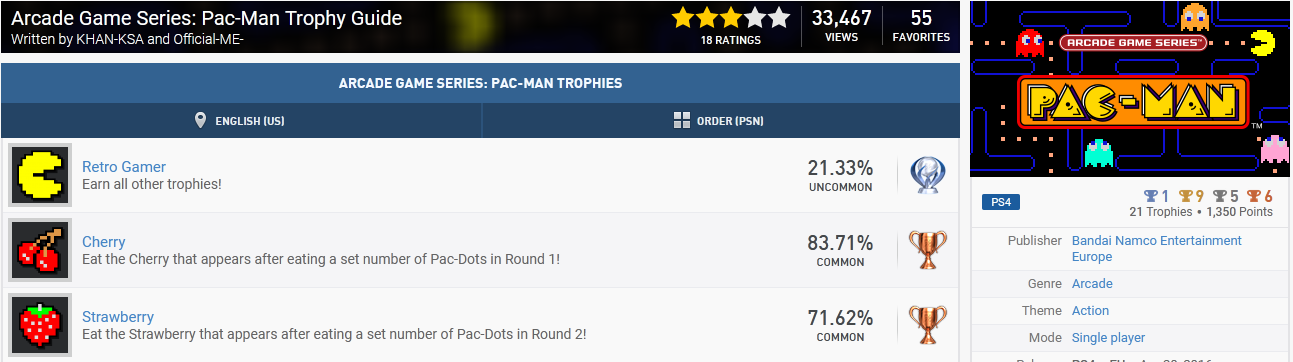Click the grid icon beside Order (PSN)
Viewport: 1293px width, 362px height.
(682, 121)
